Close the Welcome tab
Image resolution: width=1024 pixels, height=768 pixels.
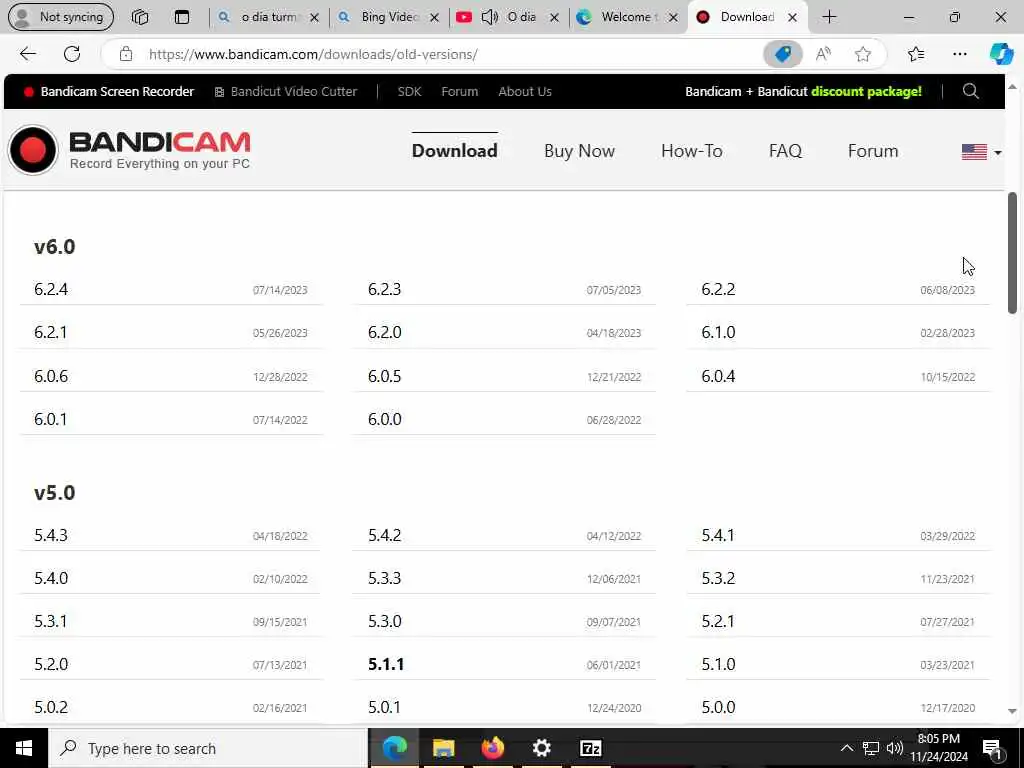pos(673,18)
